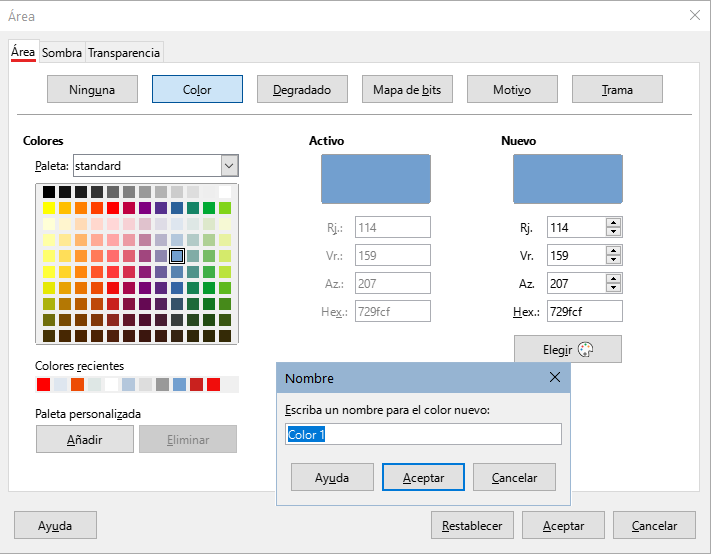Click the Elegir color picker button

click(568, 349)
